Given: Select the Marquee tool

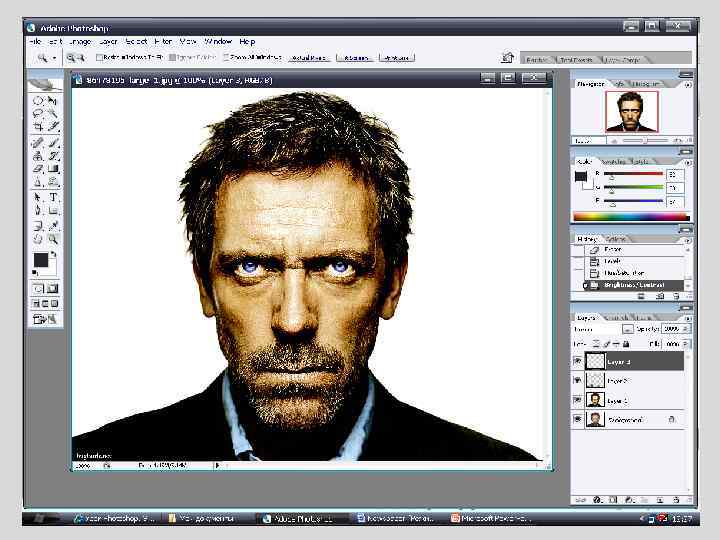Looking at the screenshot, I should click(38, 101).
